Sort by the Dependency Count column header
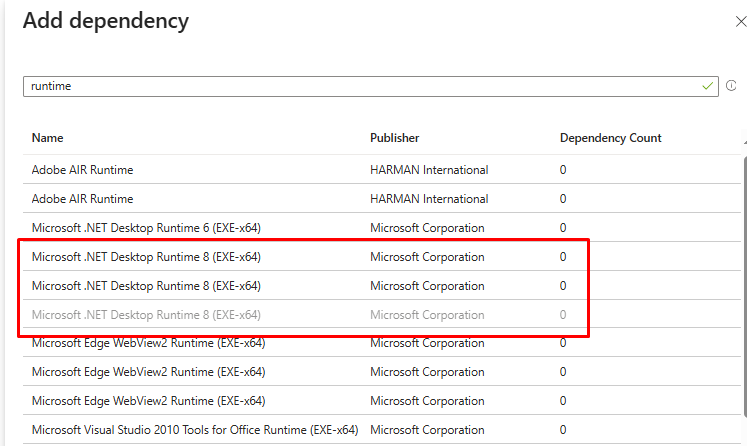This screenshot has height=446, width=747. [x=610, y=138]
